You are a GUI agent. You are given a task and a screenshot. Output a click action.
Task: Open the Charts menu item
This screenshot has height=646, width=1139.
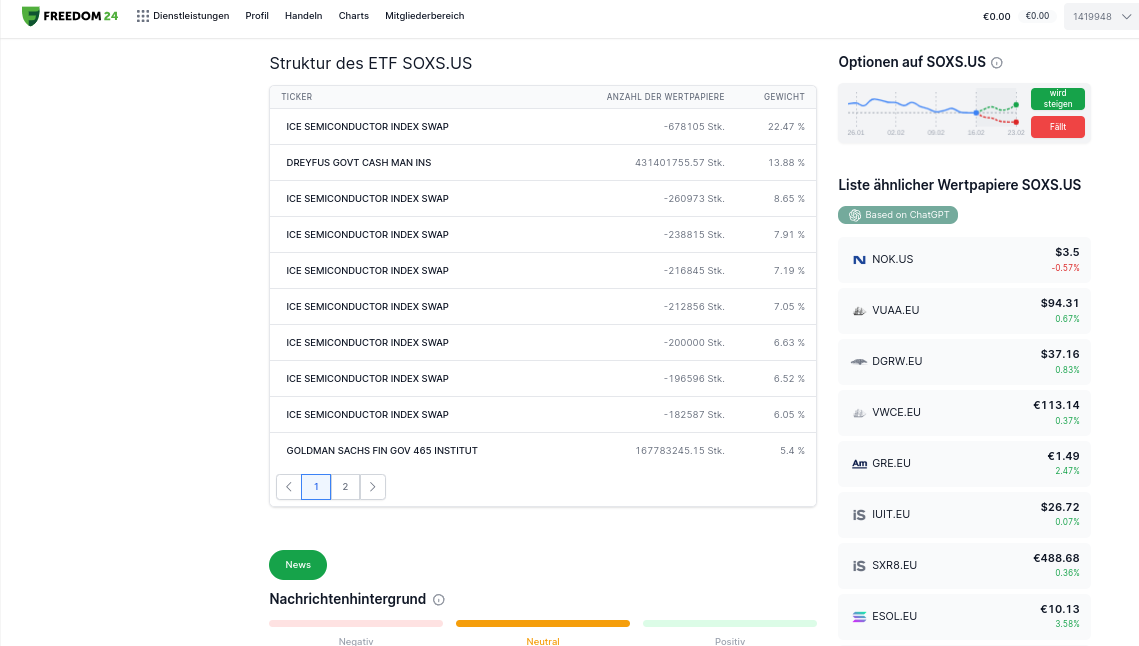coord(354,16)
